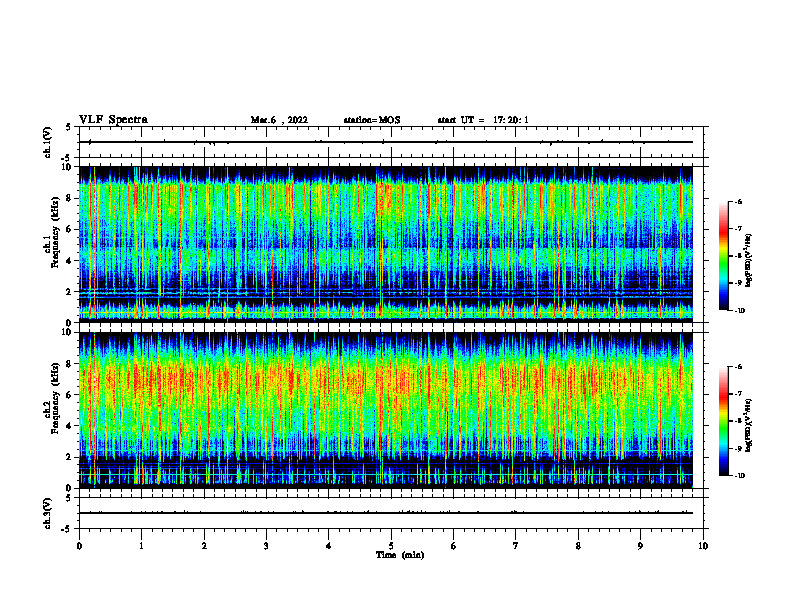Click the time axis end tick label "10"
Screen dimensions: 792x612
[703, 546]
